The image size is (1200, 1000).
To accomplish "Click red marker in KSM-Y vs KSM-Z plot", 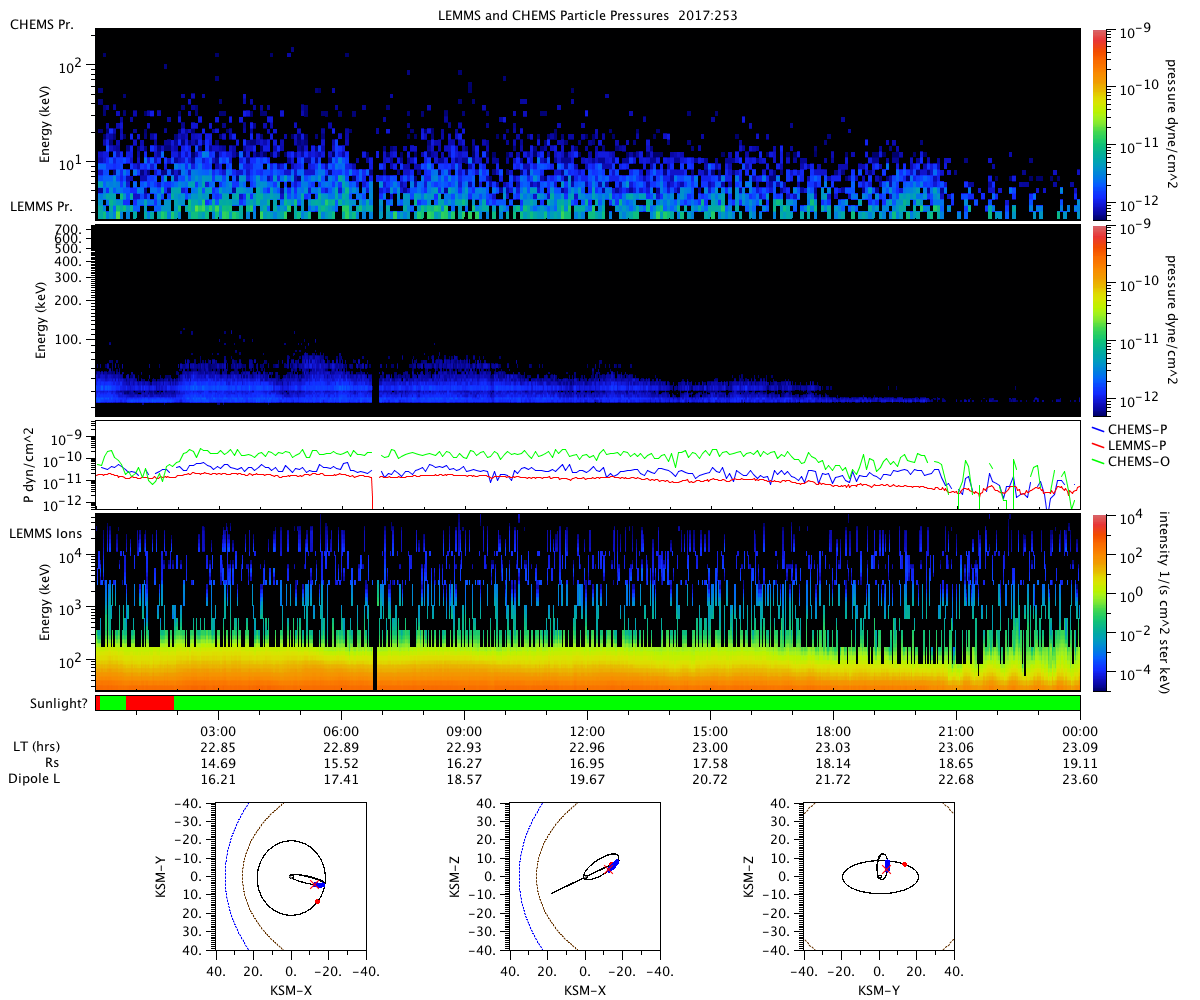I will 905,864.
